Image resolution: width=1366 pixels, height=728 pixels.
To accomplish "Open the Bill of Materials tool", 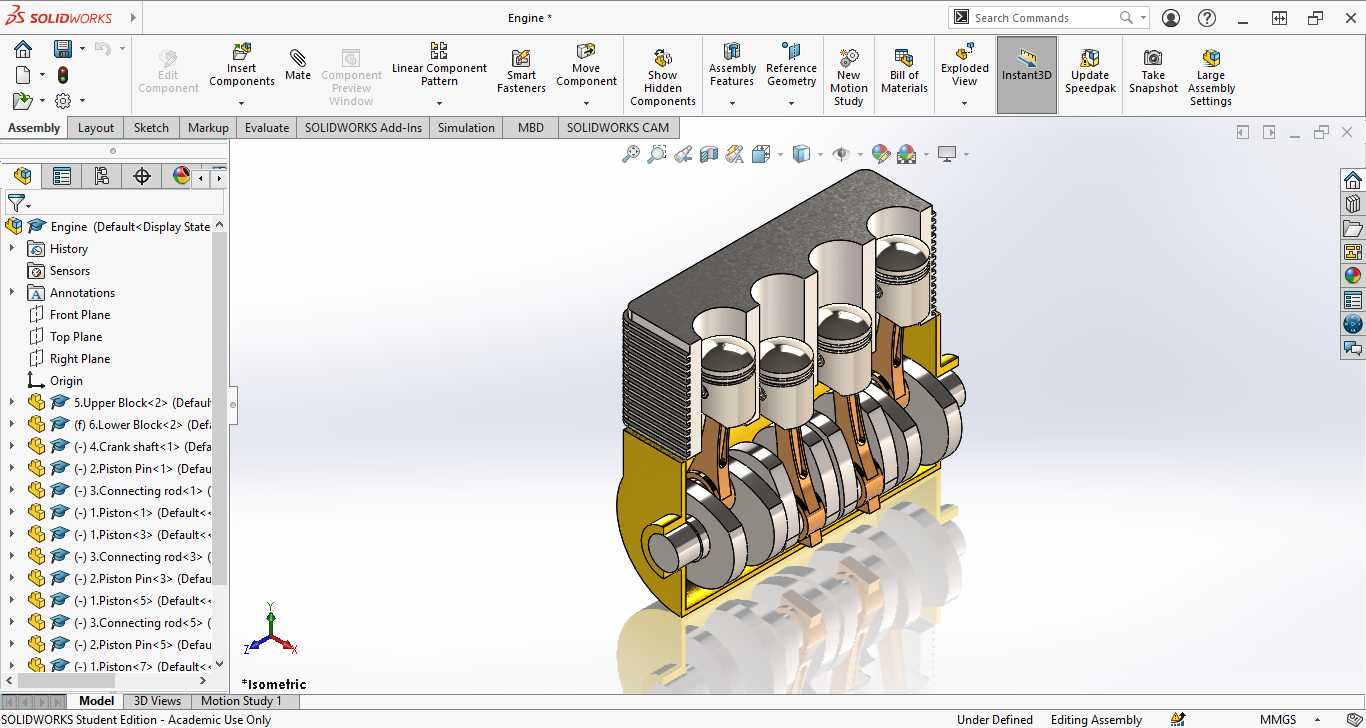I will tap(904, 71).
